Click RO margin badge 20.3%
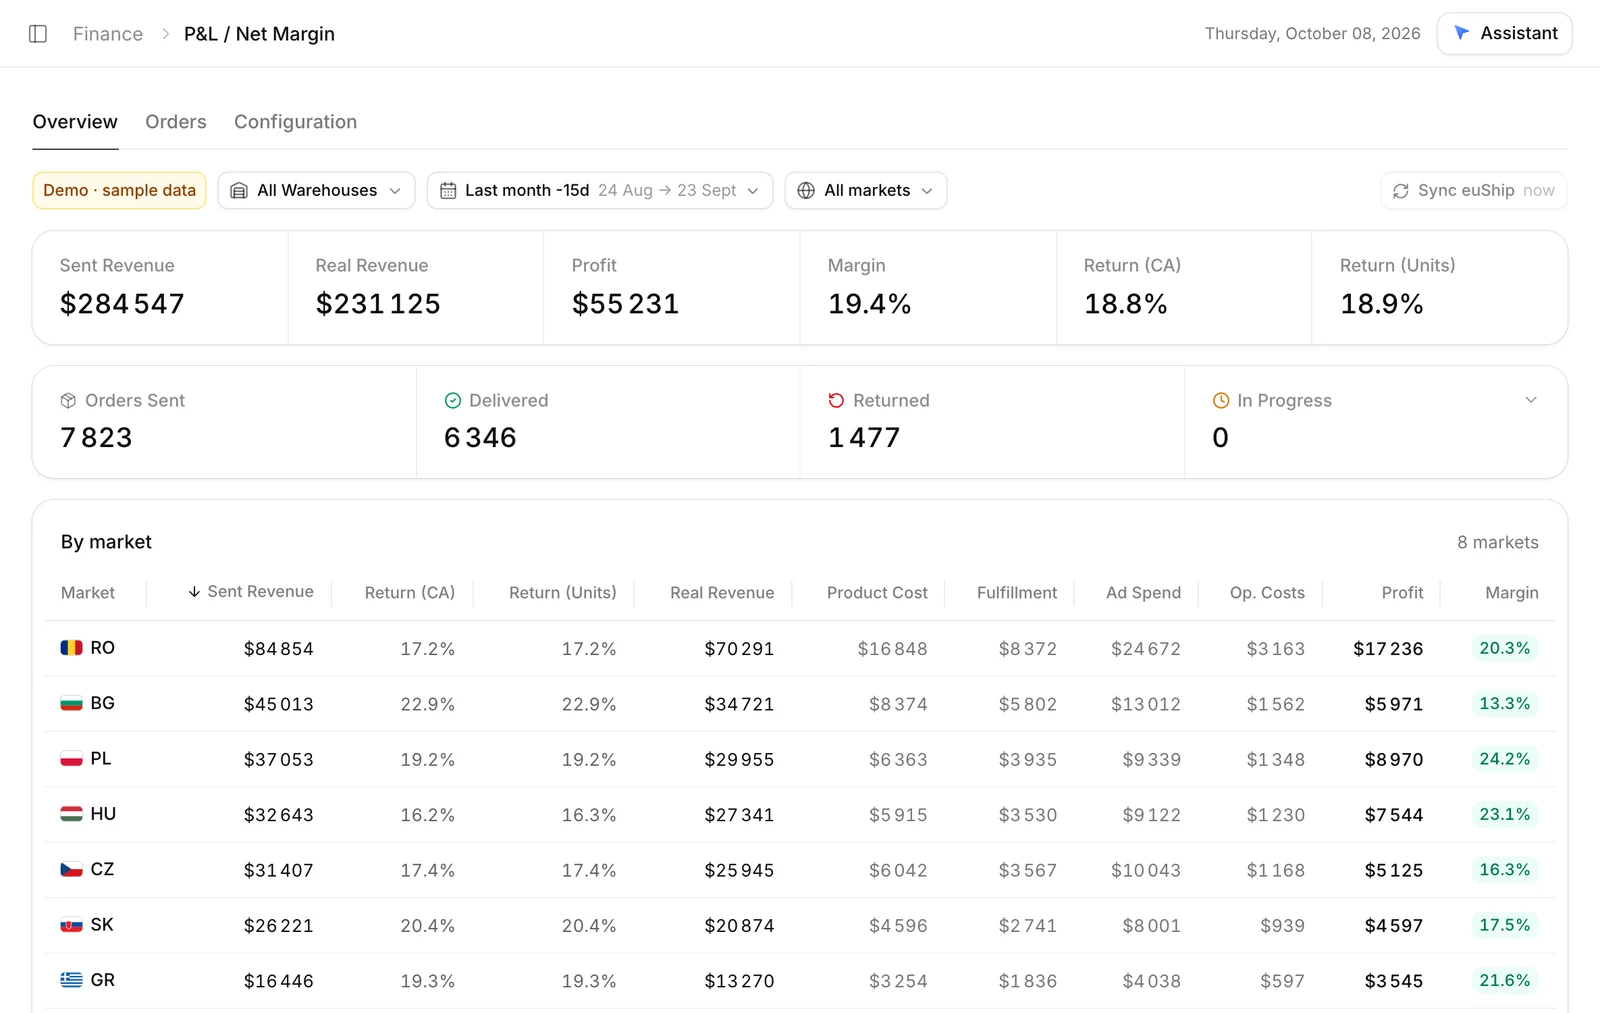This screenshot has width=1600, height=1013. pyautogui.click(x=1505, y=648)
